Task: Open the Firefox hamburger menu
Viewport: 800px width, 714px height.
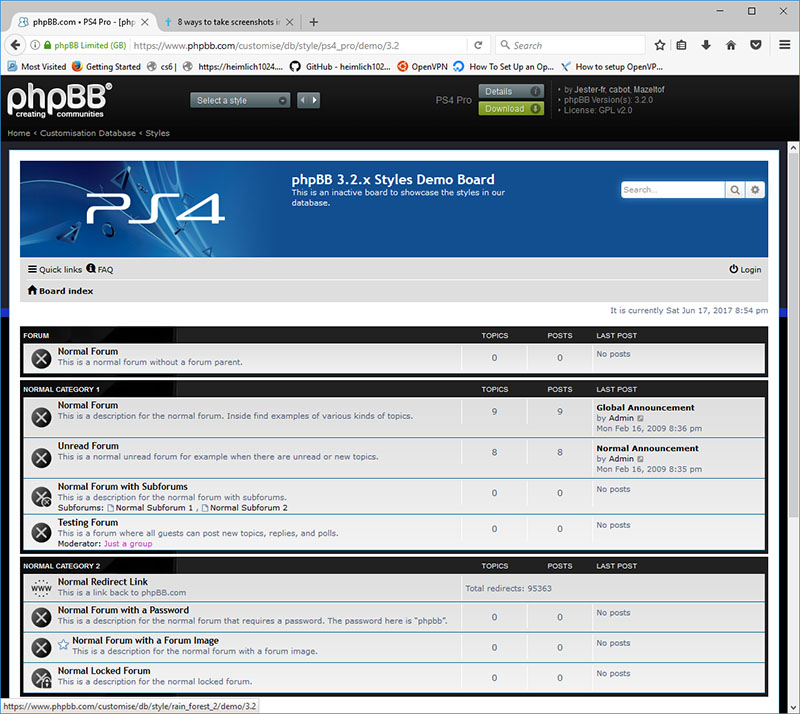Action: click(x=785, y=45)
